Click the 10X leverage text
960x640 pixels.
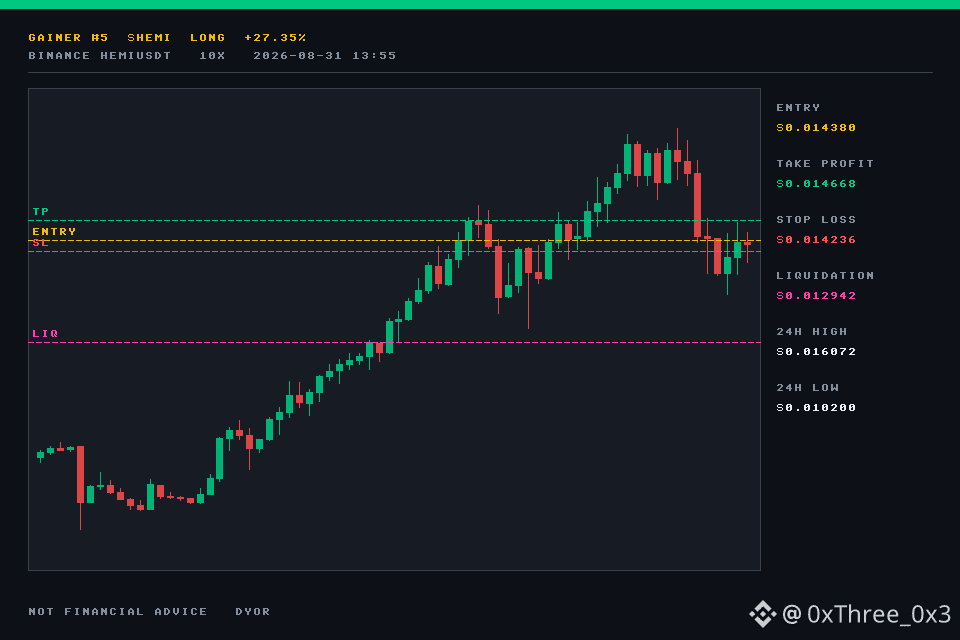212,56
